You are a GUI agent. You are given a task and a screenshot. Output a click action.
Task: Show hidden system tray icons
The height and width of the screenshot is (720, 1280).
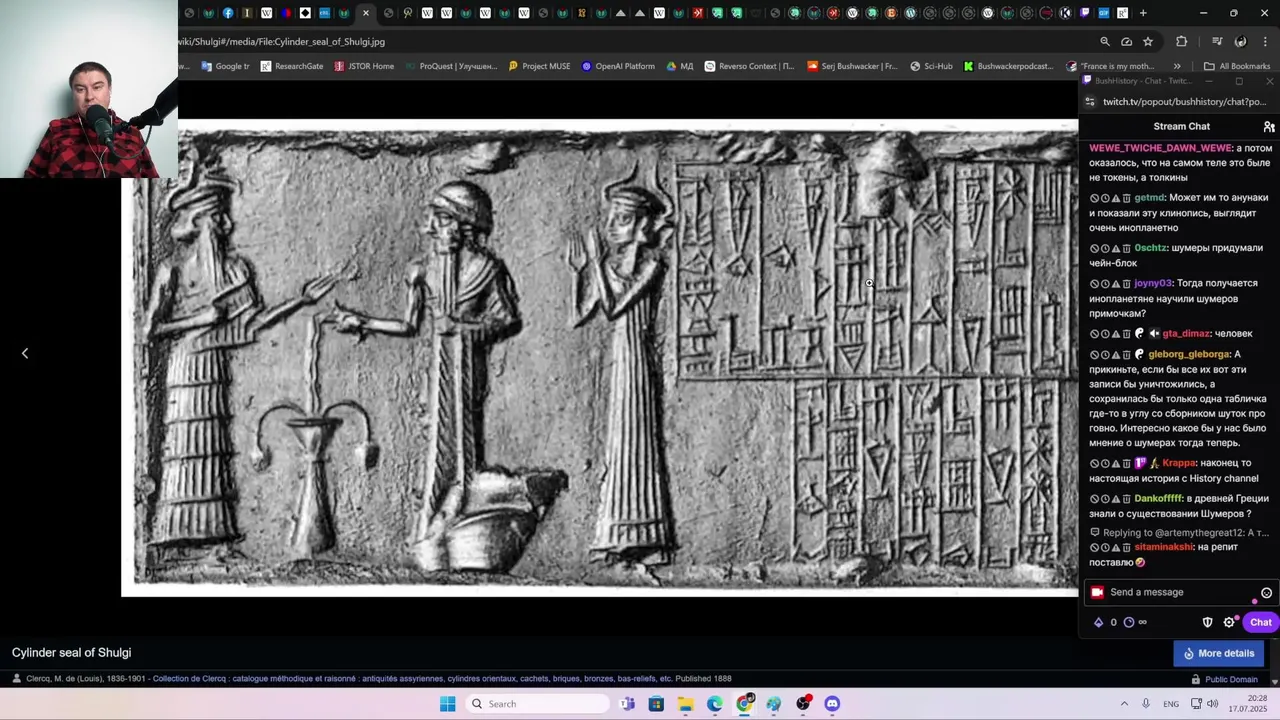point(1124,704)
